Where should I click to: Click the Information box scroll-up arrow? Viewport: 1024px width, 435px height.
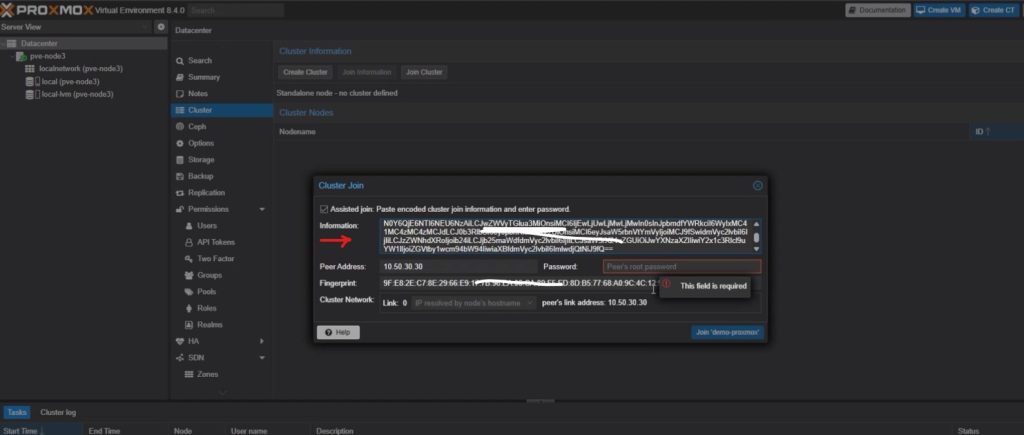pyautogui.click(x=756, y=223)
